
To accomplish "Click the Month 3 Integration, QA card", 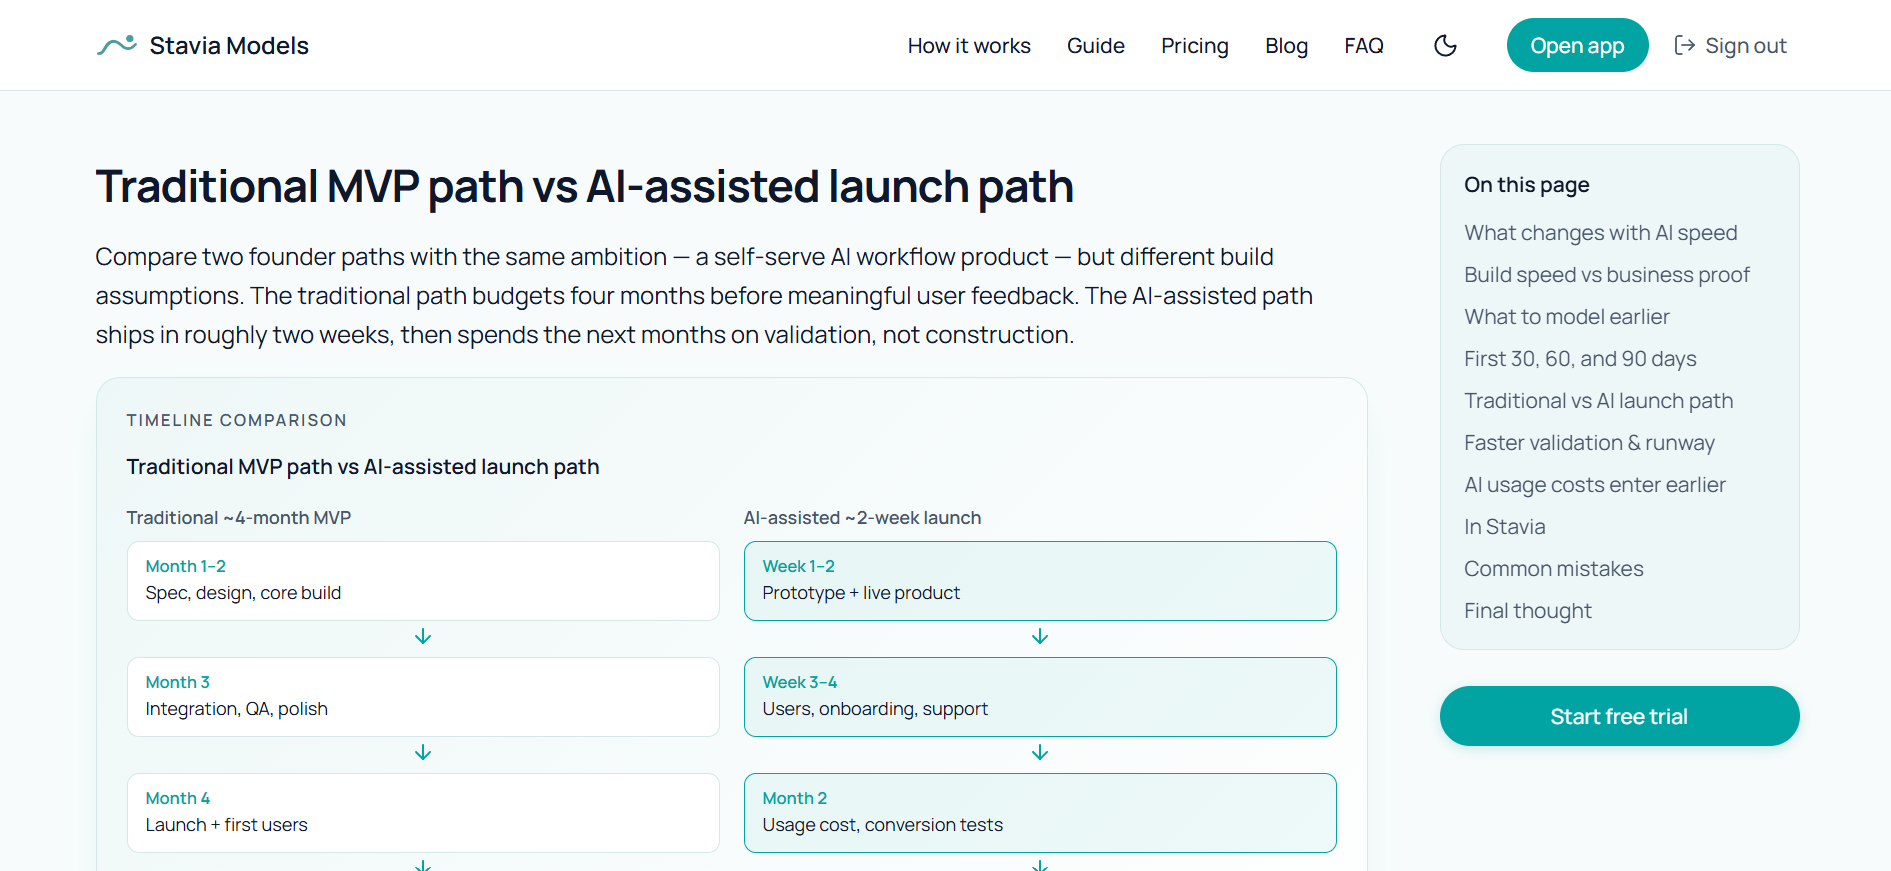I will 423,697.
